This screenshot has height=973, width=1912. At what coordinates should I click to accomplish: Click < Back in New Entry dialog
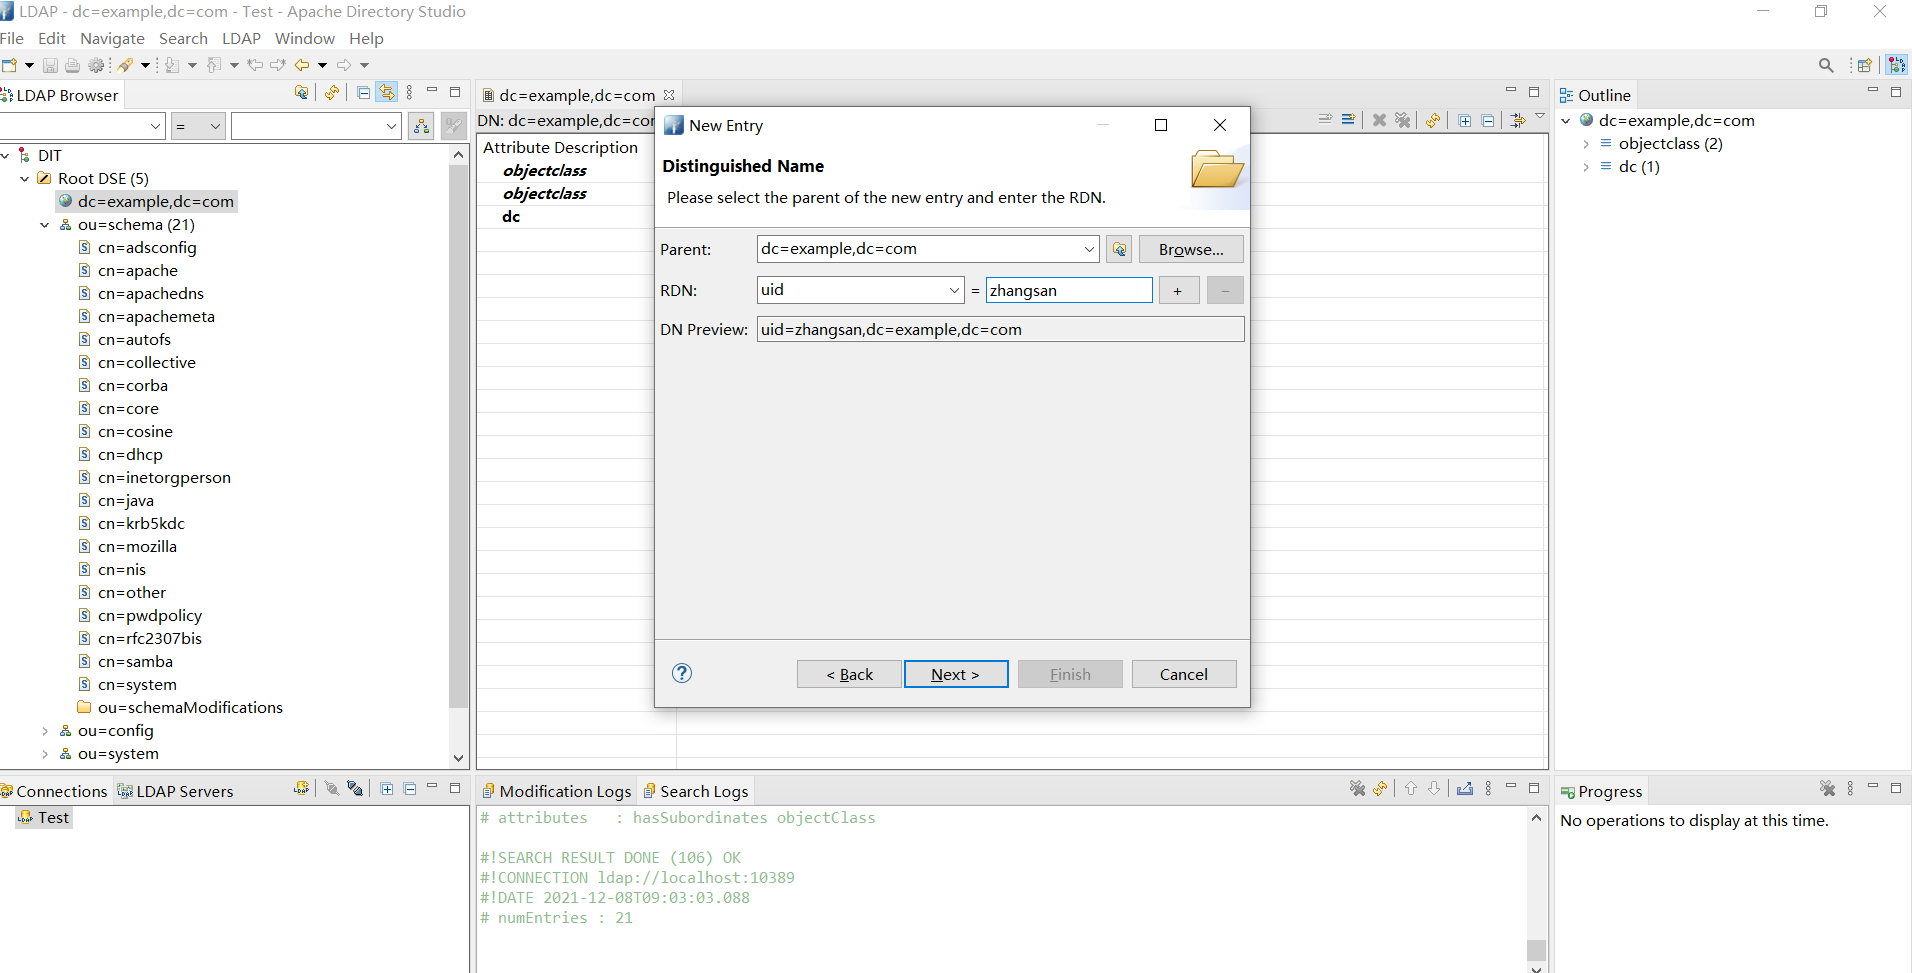tap(849, 674)
